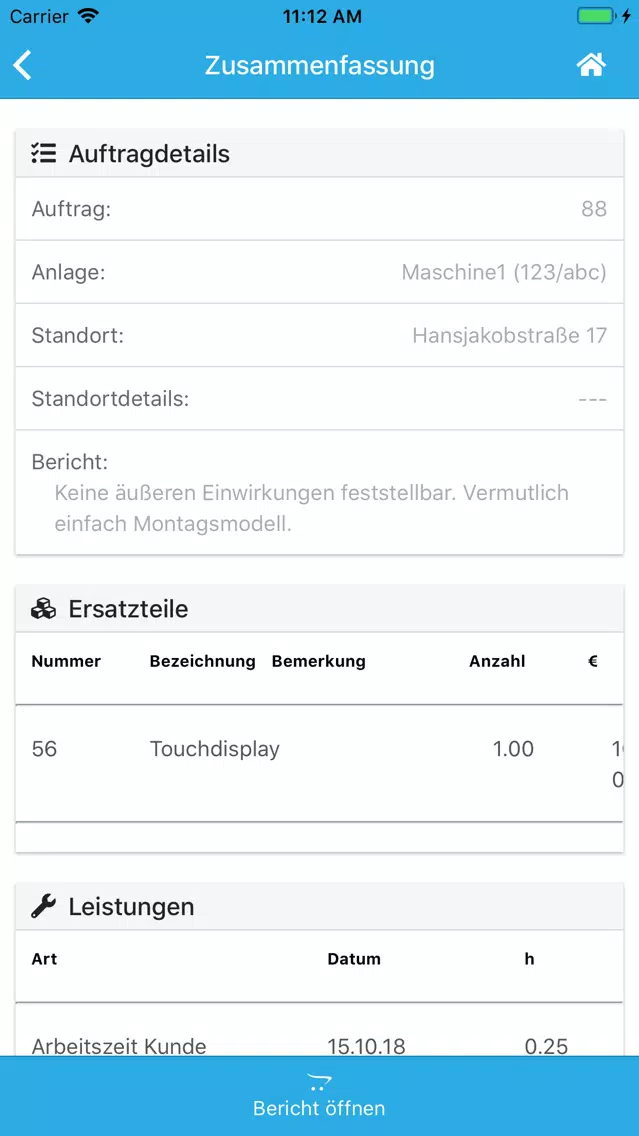Click the Leistungen wrench icon

click(43, 906)
